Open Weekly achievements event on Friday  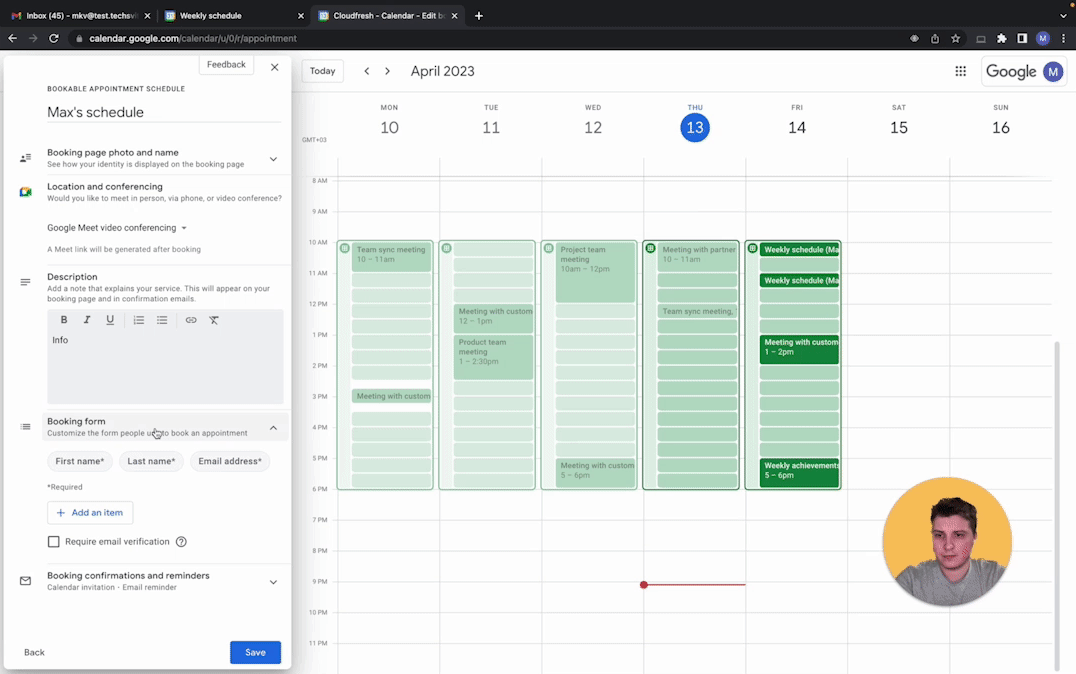[x=799, y=472]
